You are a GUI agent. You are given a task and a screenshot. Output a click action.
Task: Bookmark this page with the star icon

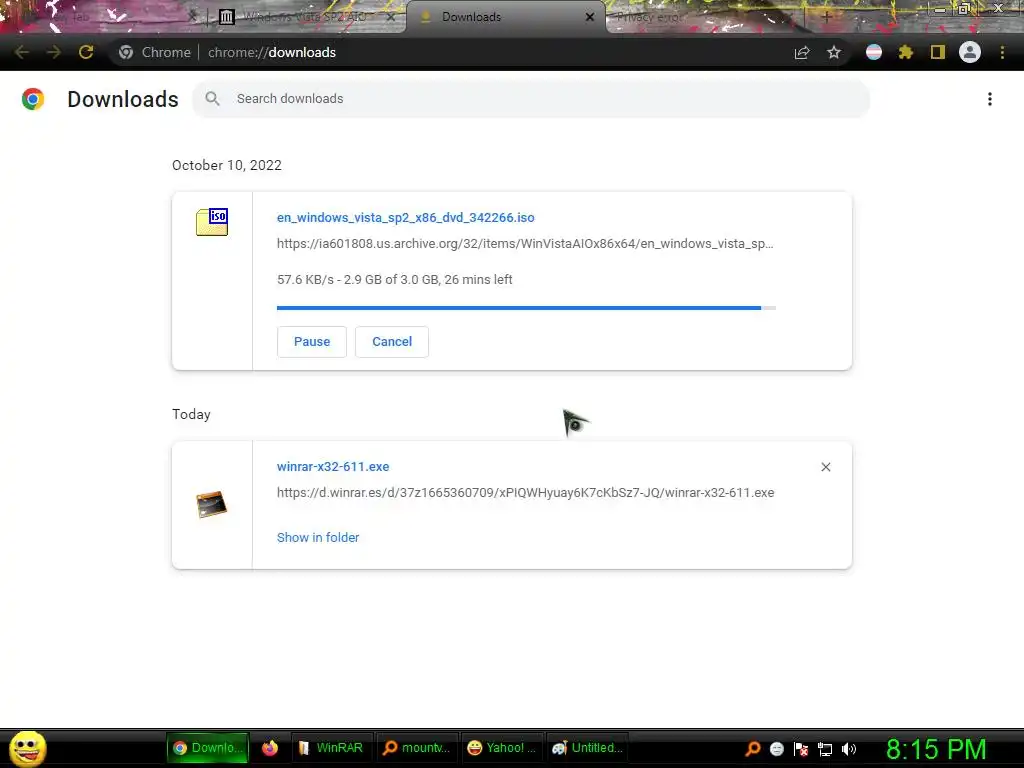834,52
